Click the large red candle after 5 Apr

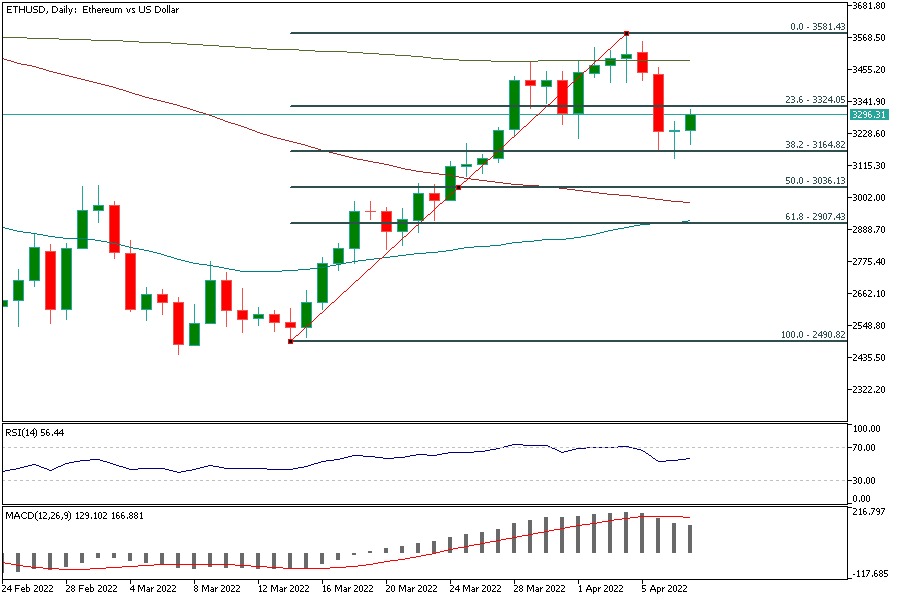coord(658,102)
